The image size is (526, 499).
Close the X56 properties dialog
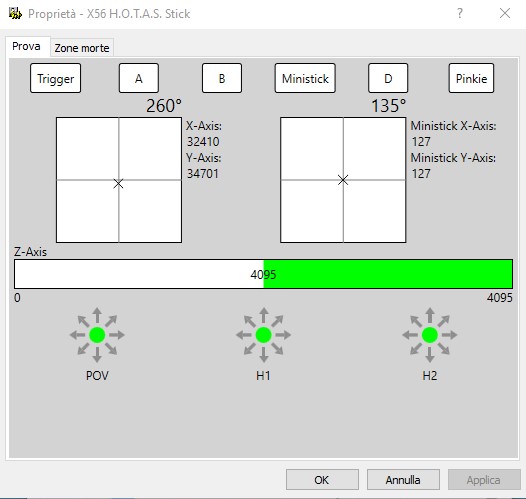click(x=505, y=13)
